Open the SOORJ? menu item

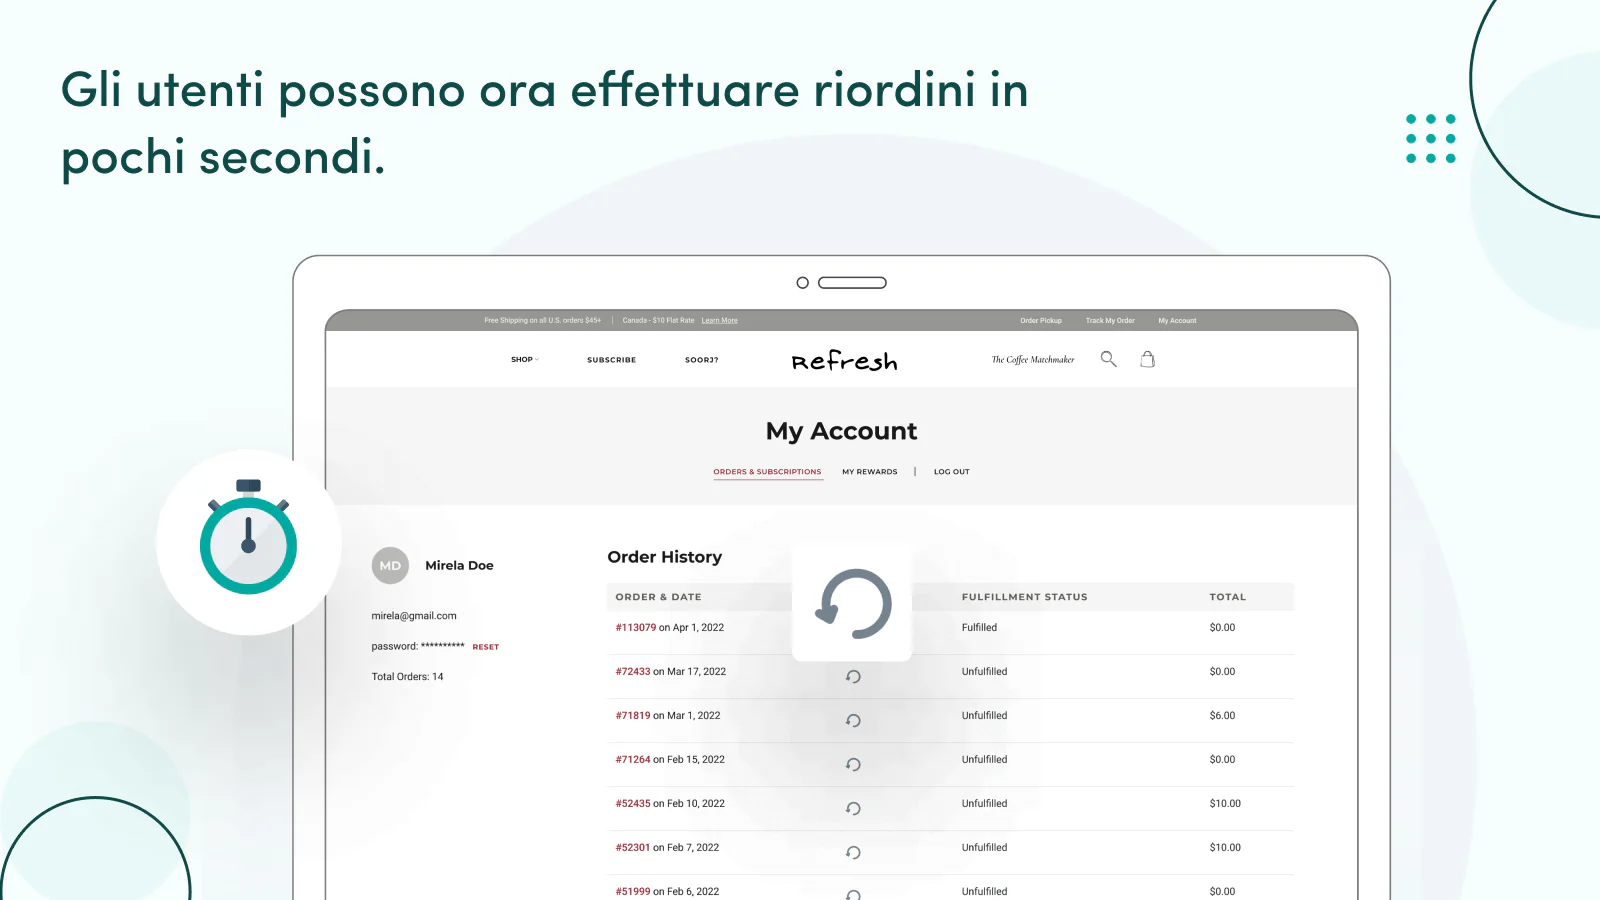[701, 360]
